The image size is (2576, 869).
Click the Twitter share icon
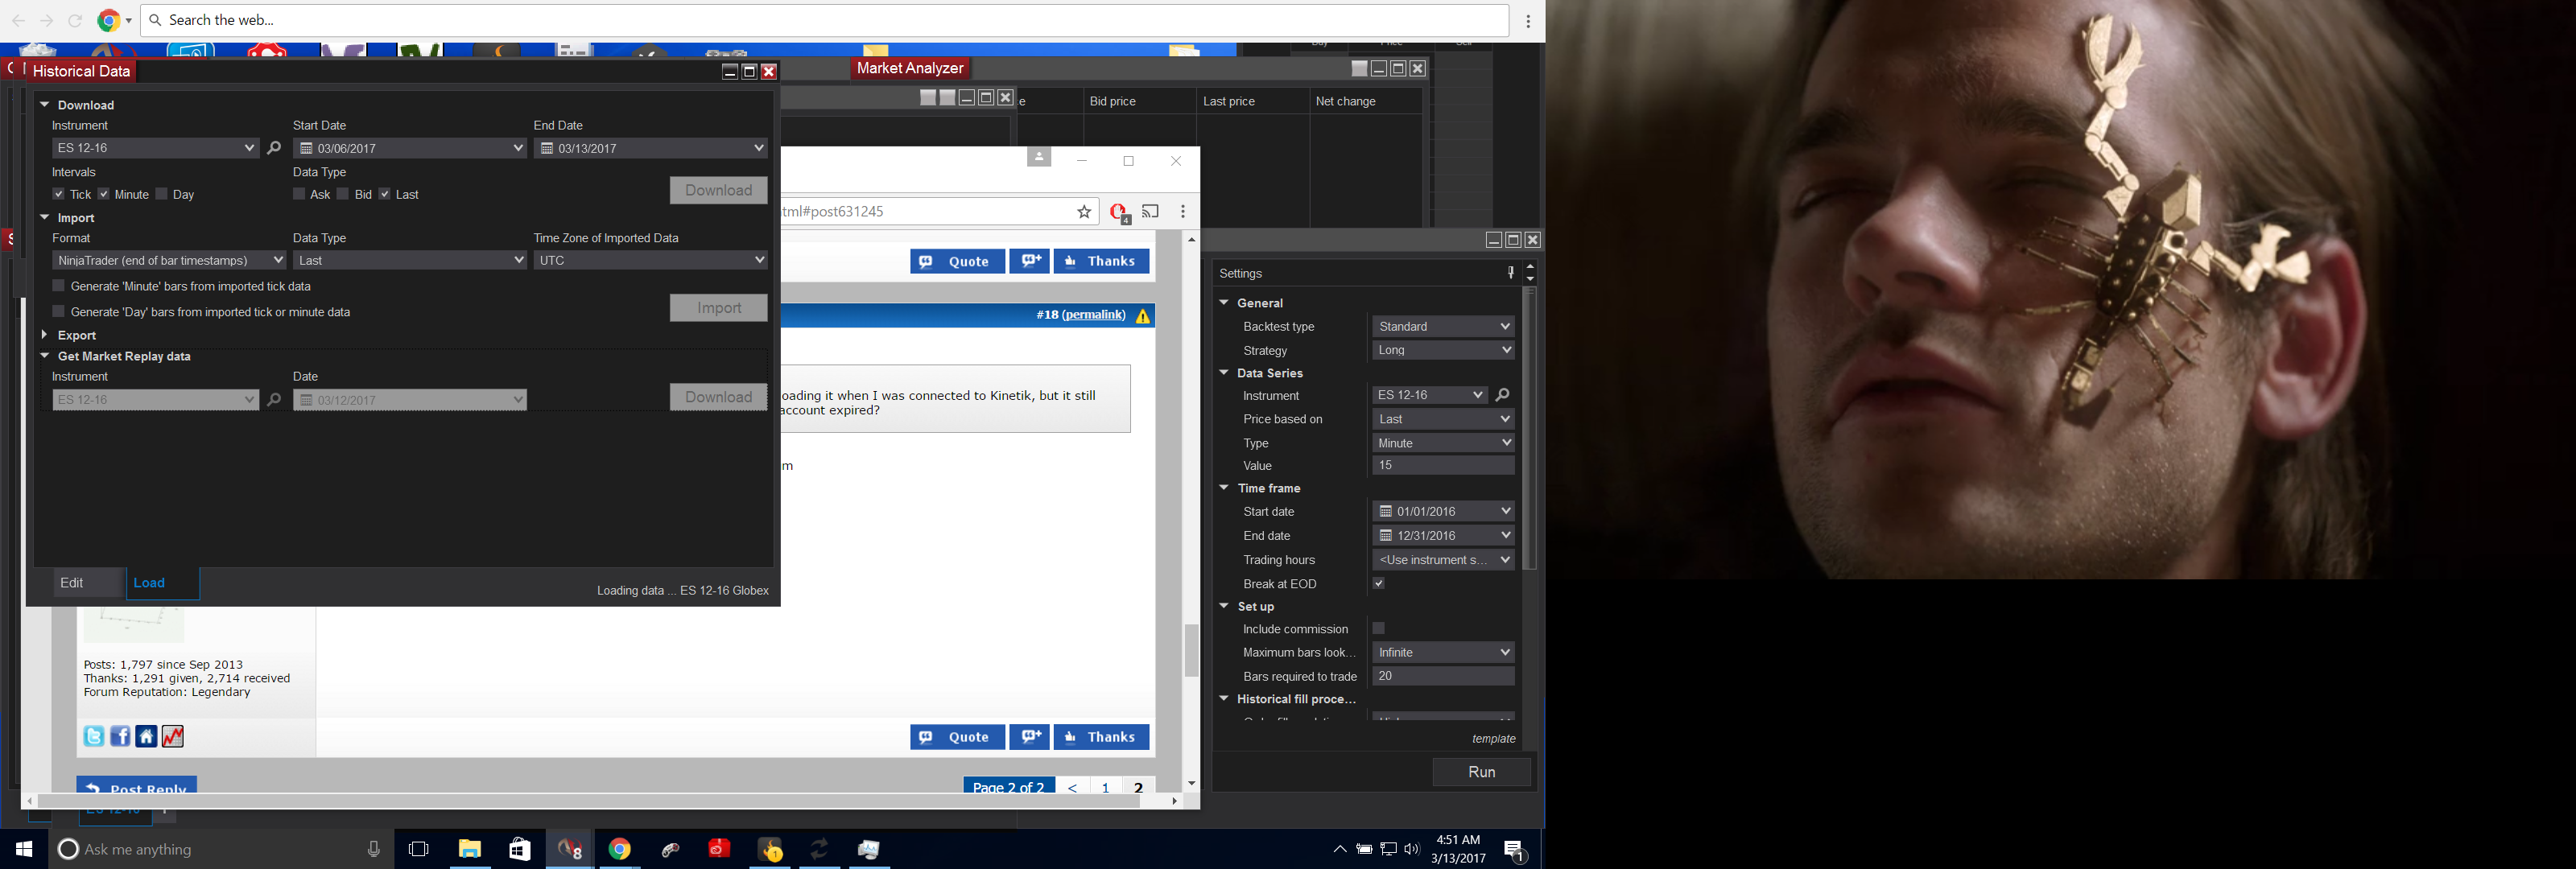coord(94,736)
